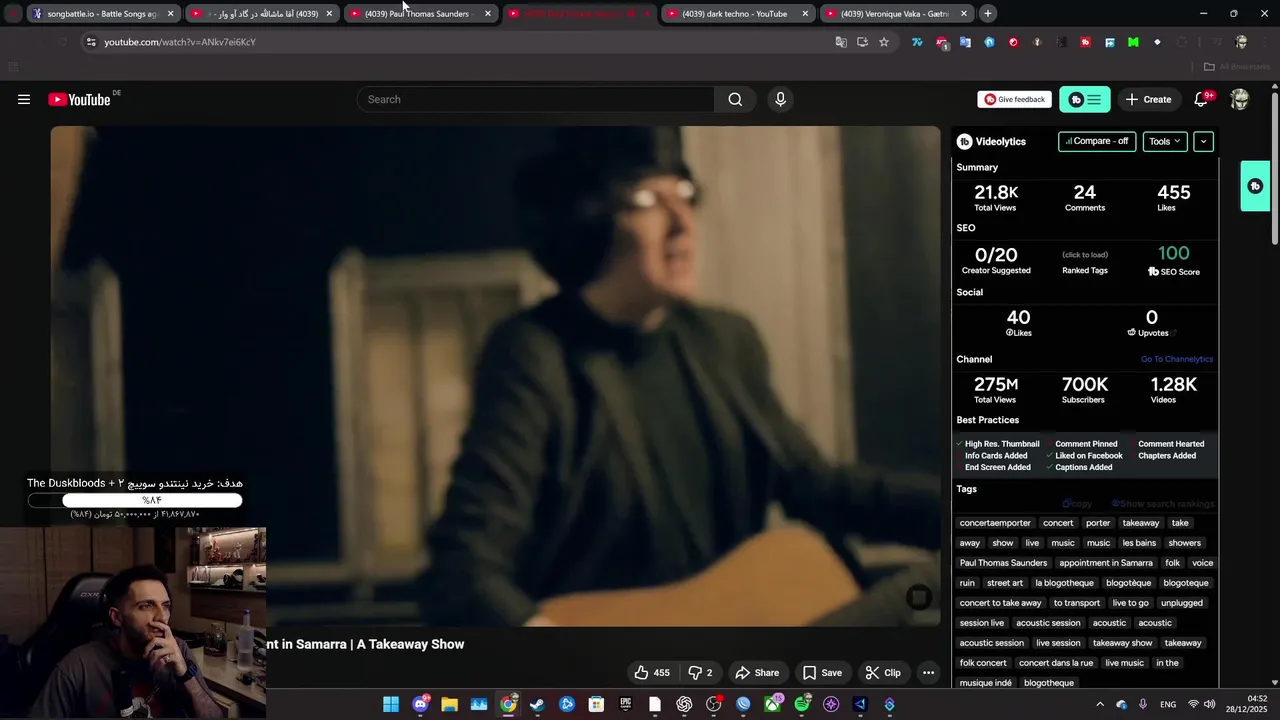Open ChatGPT app from the taskbar

tap(684, 704)
